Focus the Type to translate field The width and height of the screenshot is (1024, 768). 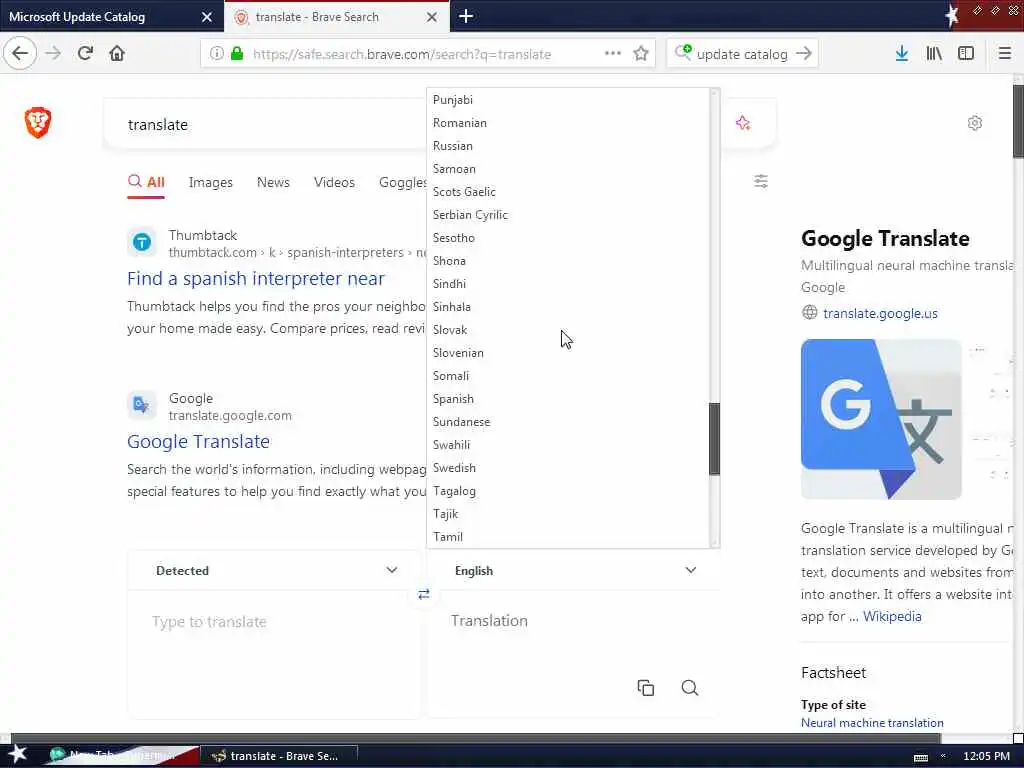point(275,653)
